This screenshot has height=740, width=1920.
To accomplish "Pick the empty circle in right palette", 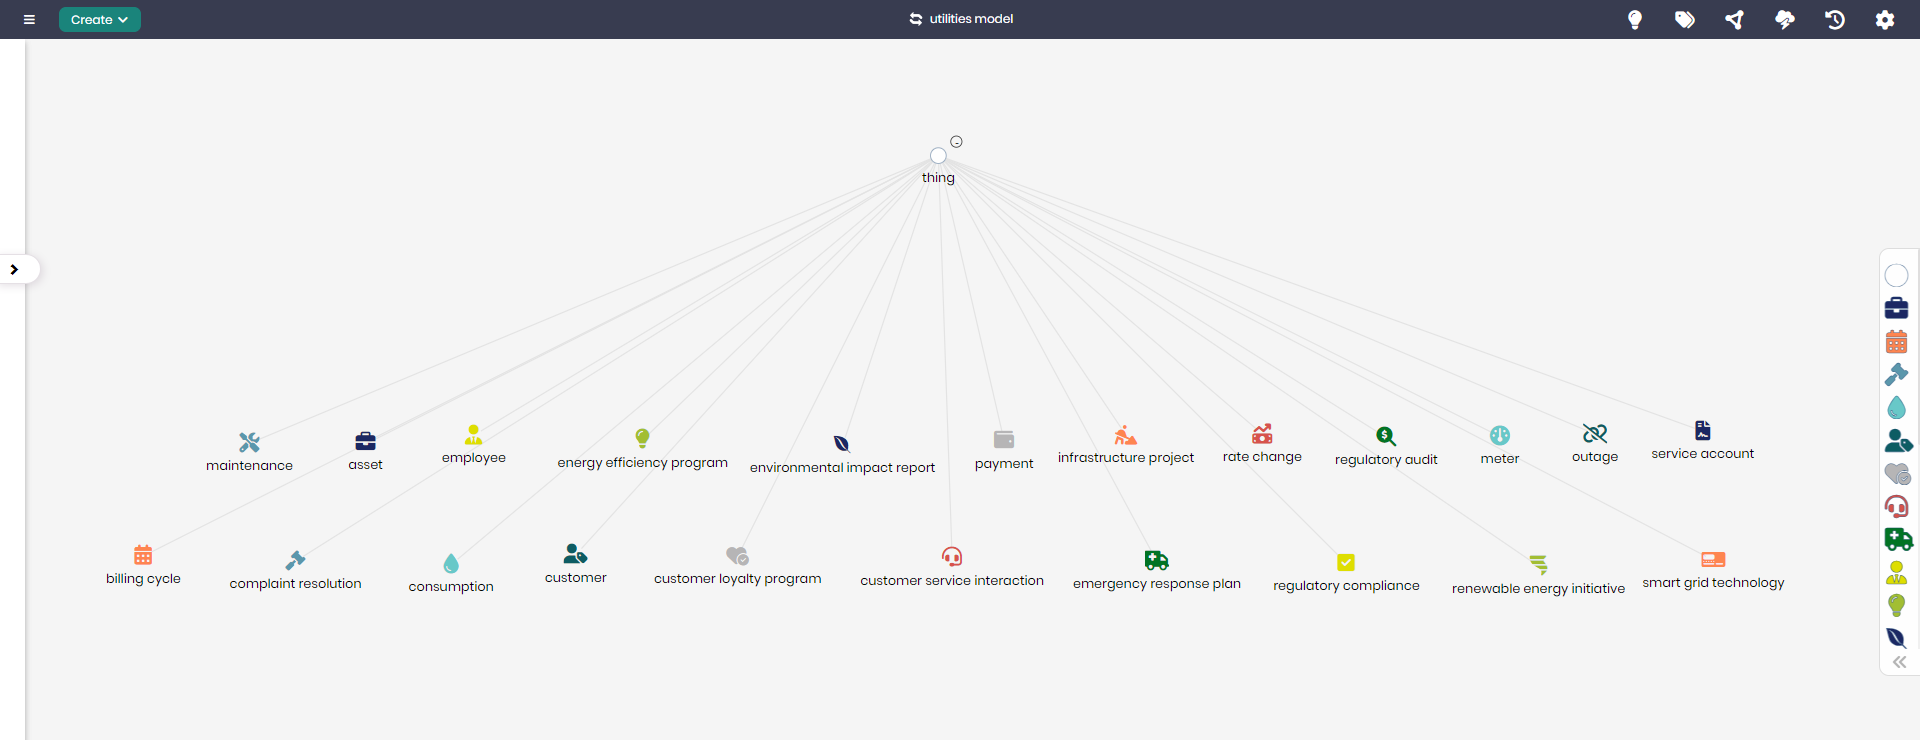I will coord(1896,275).
